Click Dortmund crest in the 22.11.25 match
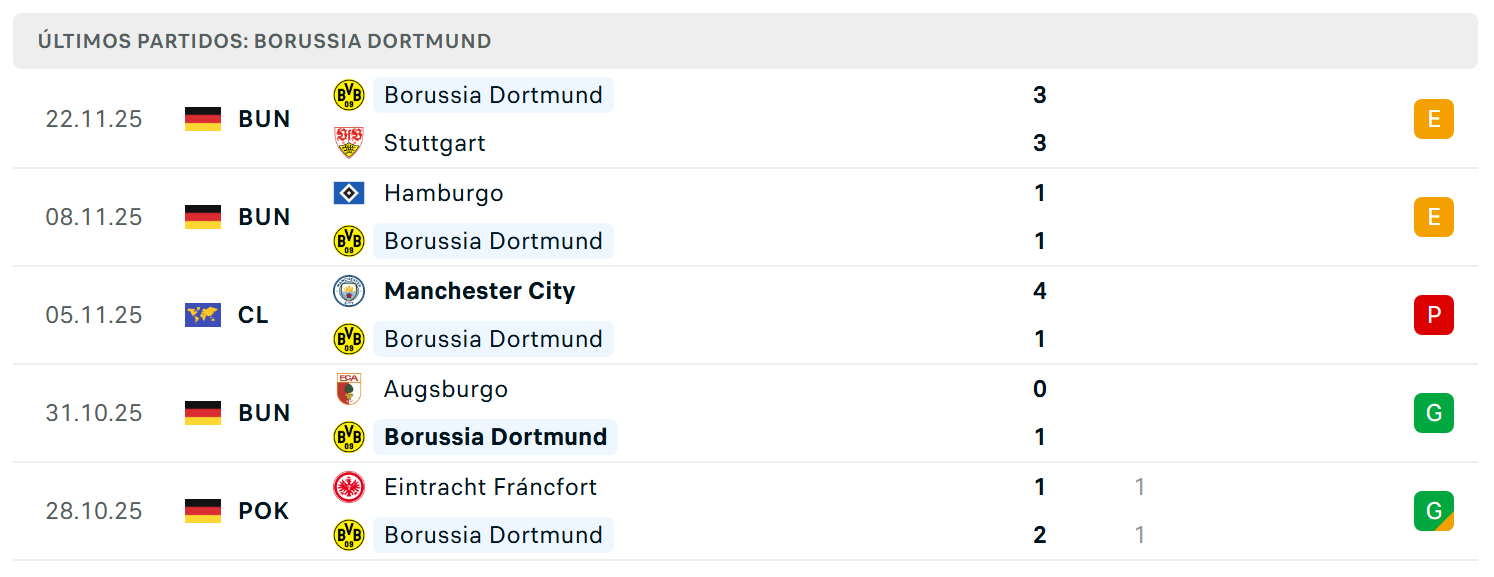The image size is (1494, 577). click(x=349, y=95)
